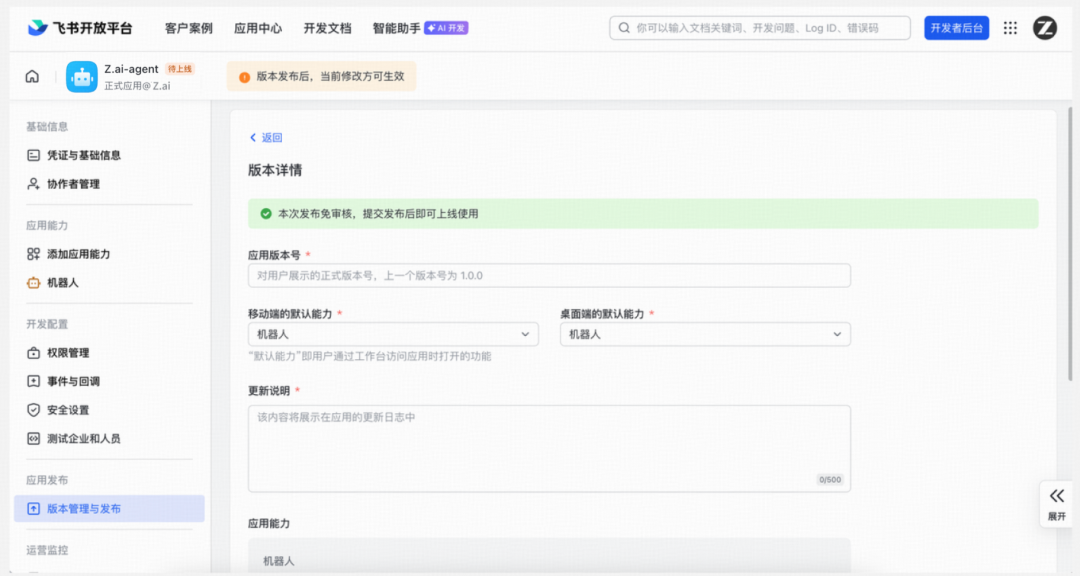Click the Z user avatar
This screenshot has width=1080, height=576.
pyautogui.click(x=1044, y=28)
